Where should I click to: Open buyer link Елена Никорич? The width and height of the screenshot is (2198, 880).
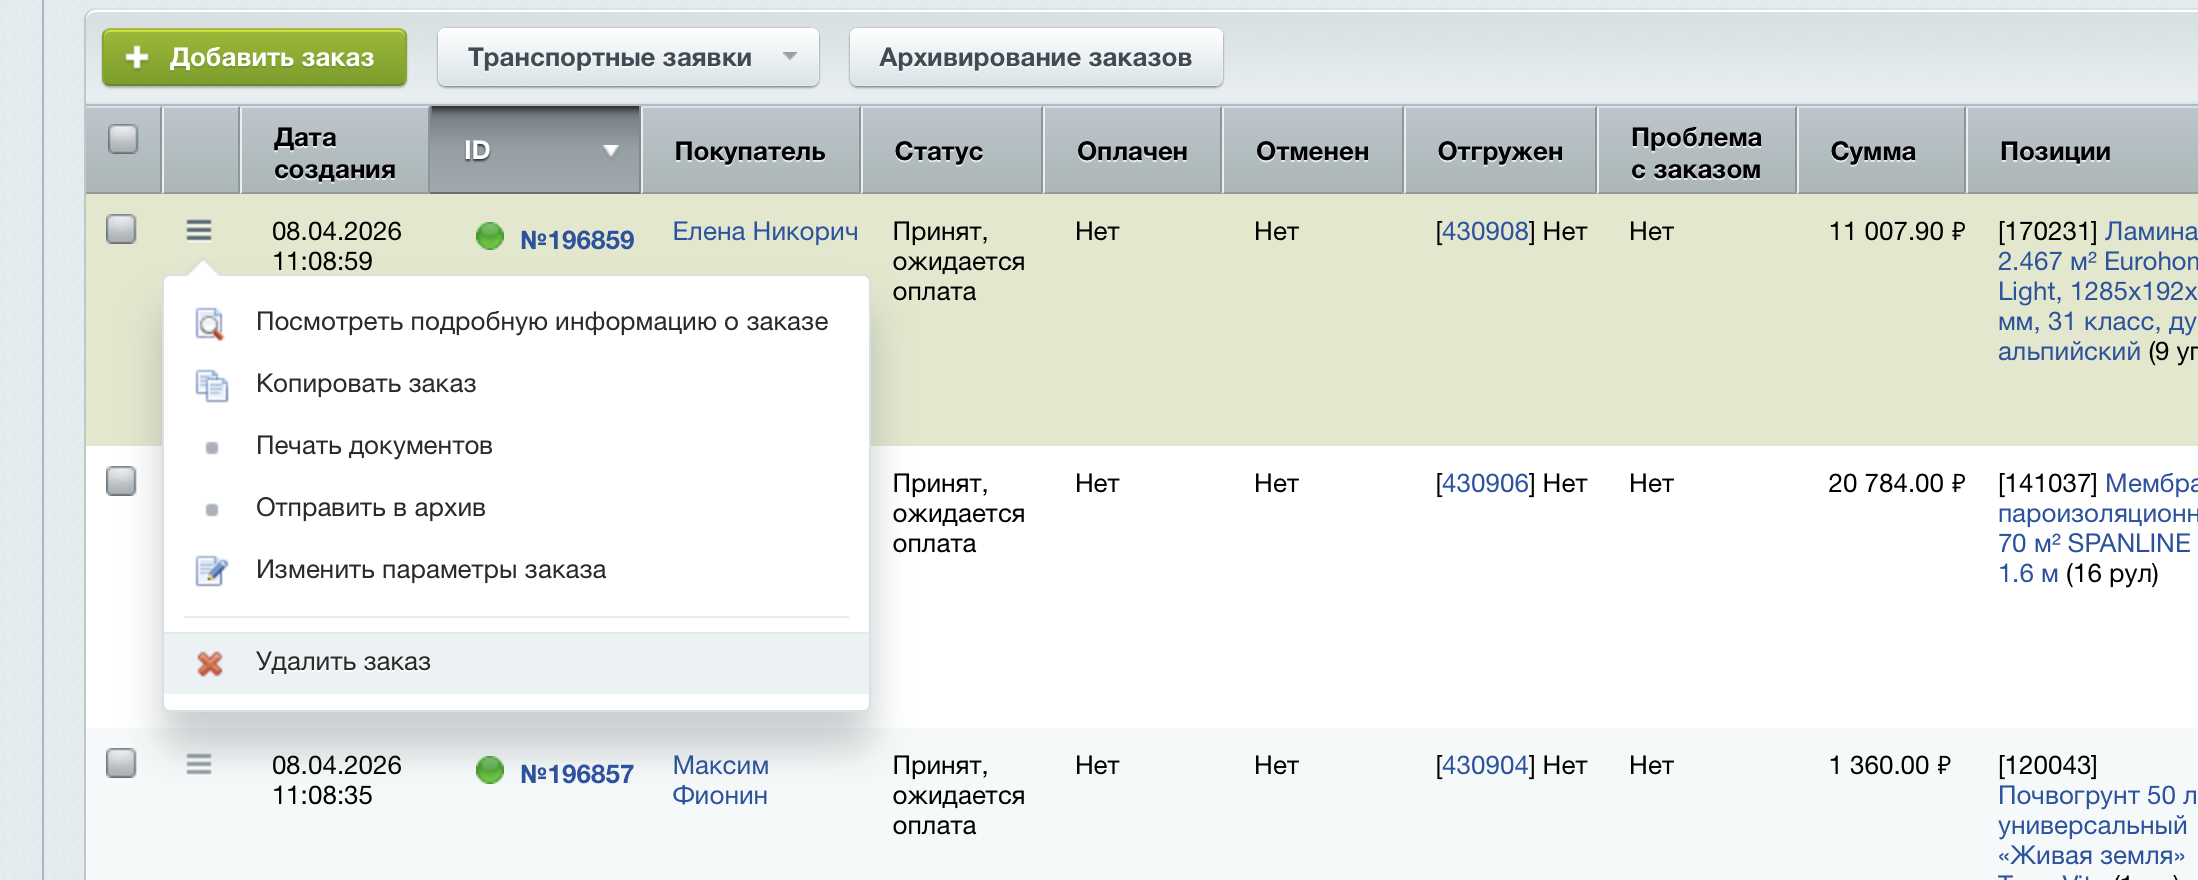(x=765, y=231)
